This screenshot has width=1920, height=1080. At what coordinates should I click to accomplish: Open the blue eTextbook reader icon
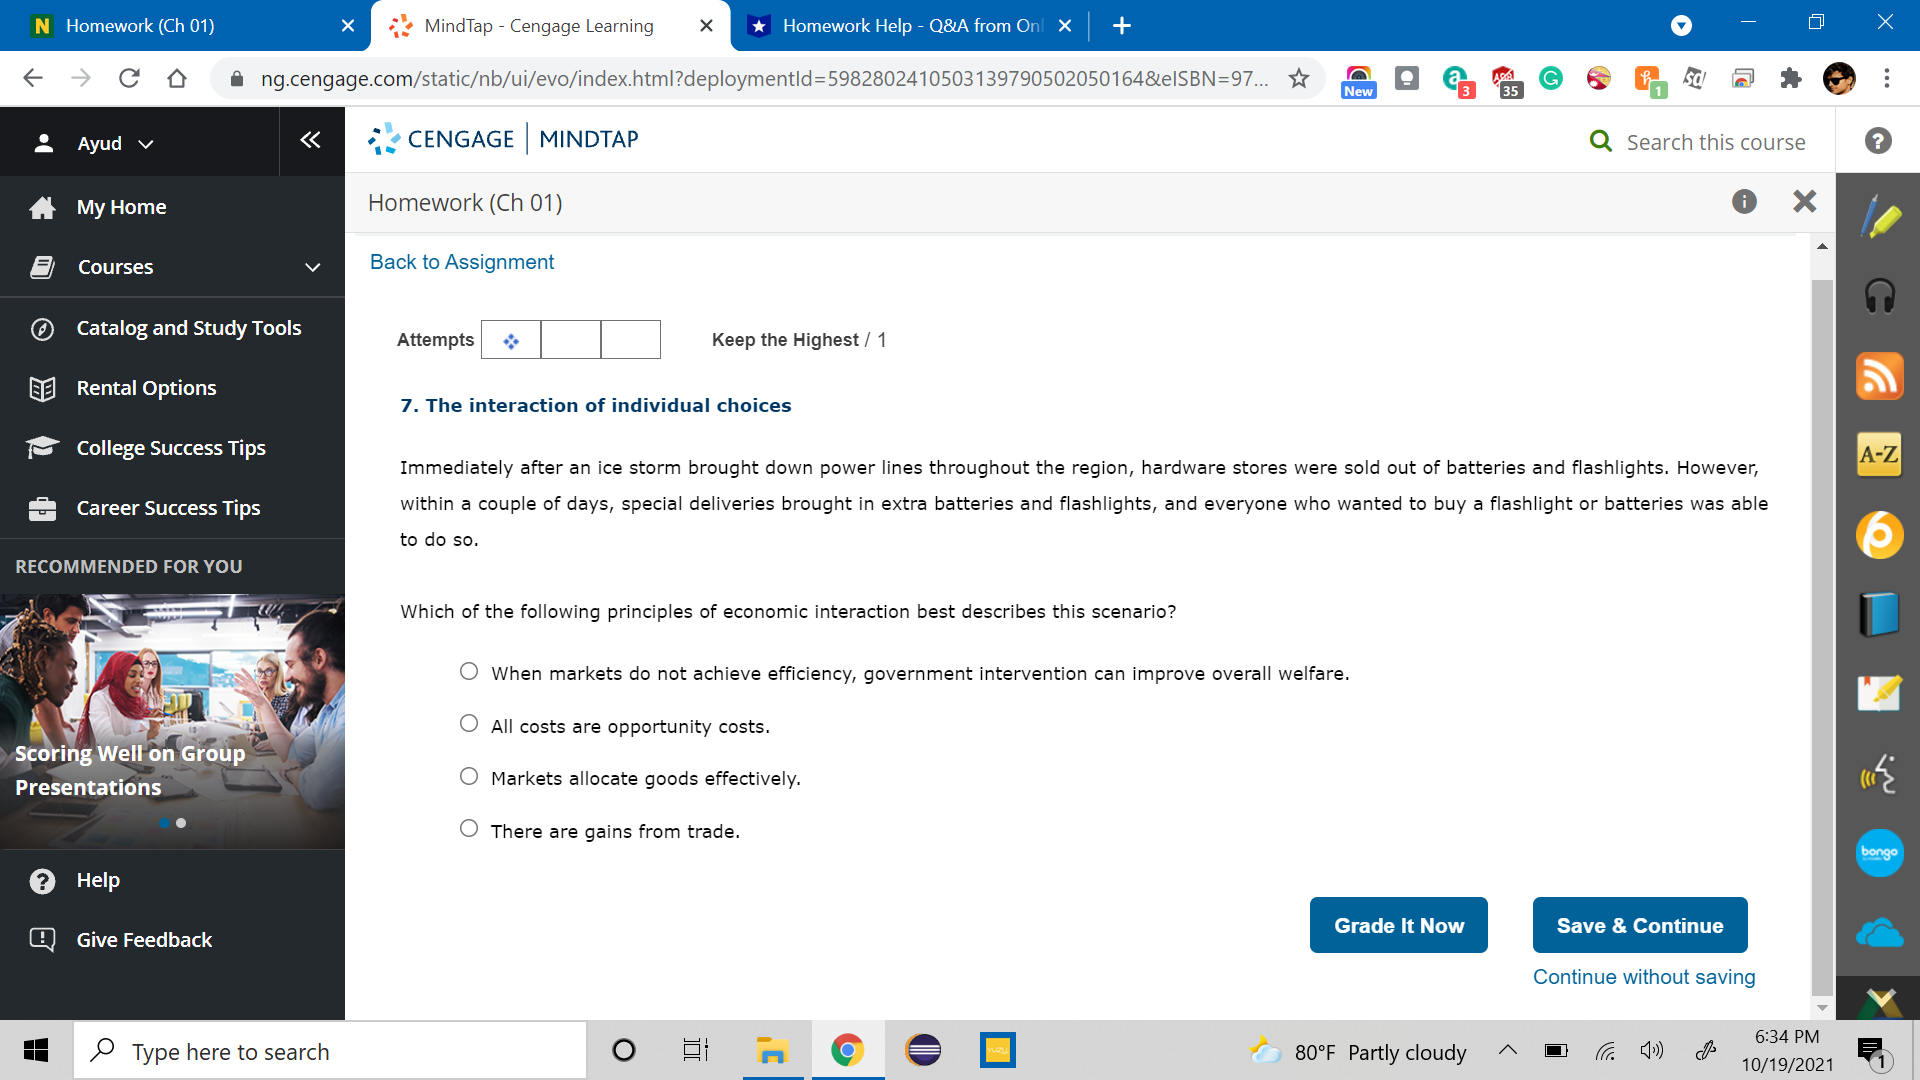(x=1880, y=614)
